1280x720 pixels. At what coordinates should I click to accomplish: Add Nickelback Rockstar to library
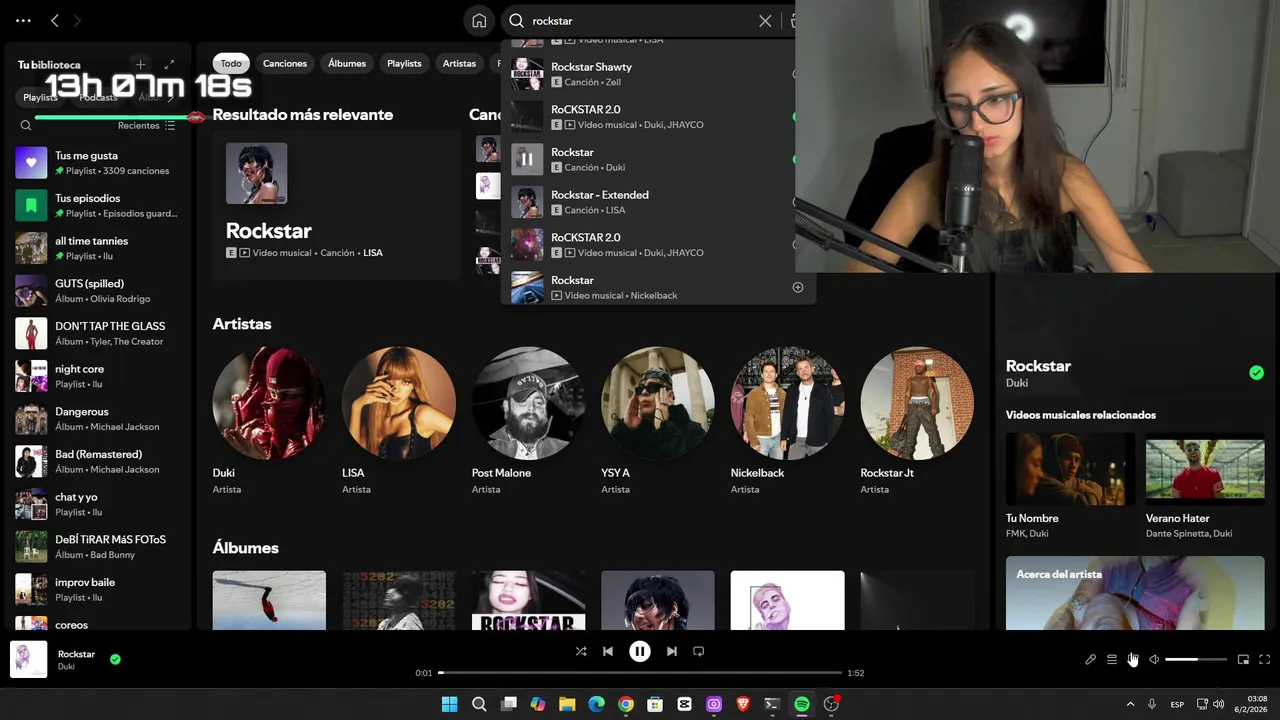[x=798, y=287]
